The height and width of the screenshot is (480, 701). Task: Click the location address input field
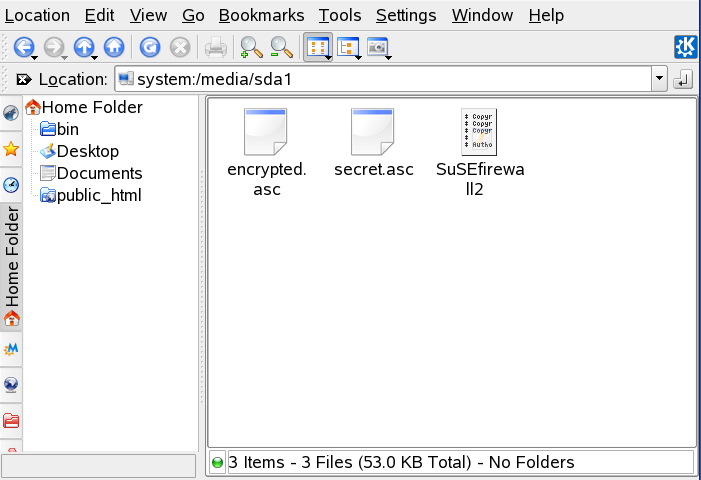coord(390,79)
